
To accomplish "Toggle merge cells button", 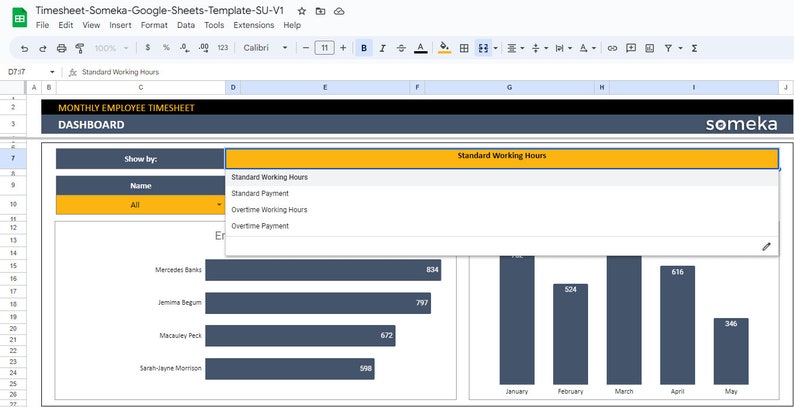I will click(x=483, y=48).
